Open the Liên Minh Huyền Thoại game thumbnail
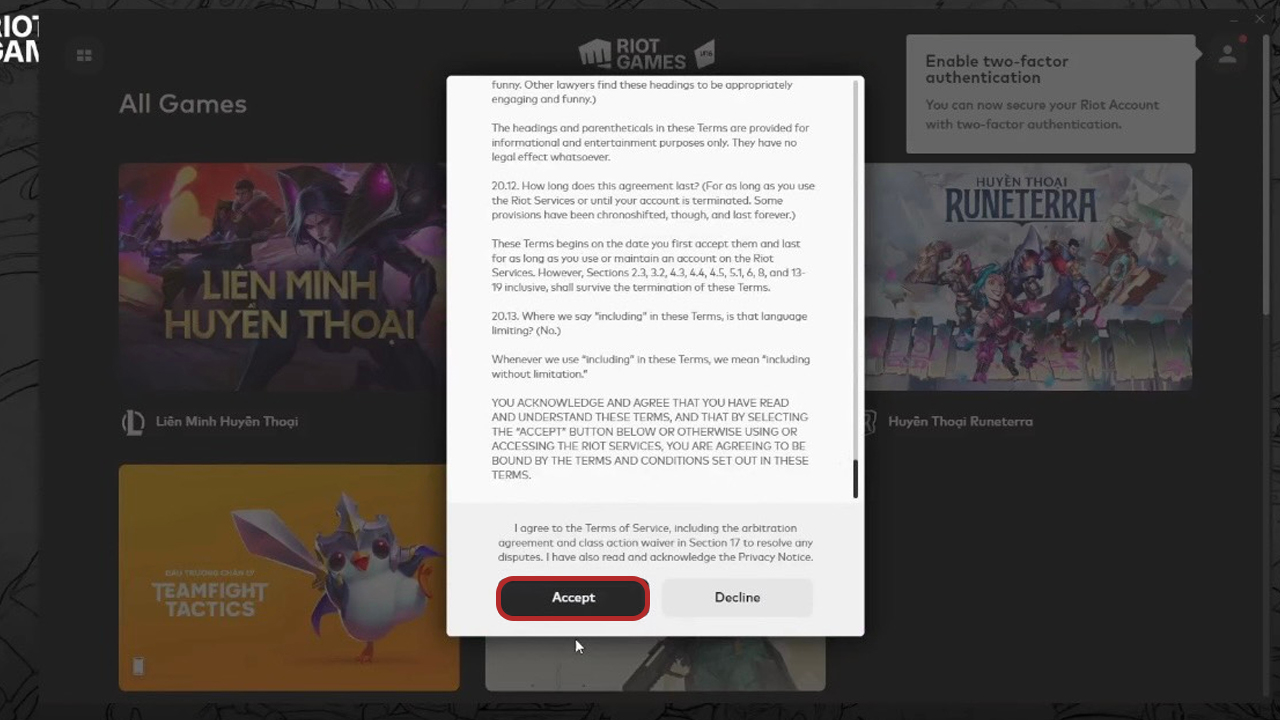The width and height of the screenshot is (1280, 720). tap(282, 277)
